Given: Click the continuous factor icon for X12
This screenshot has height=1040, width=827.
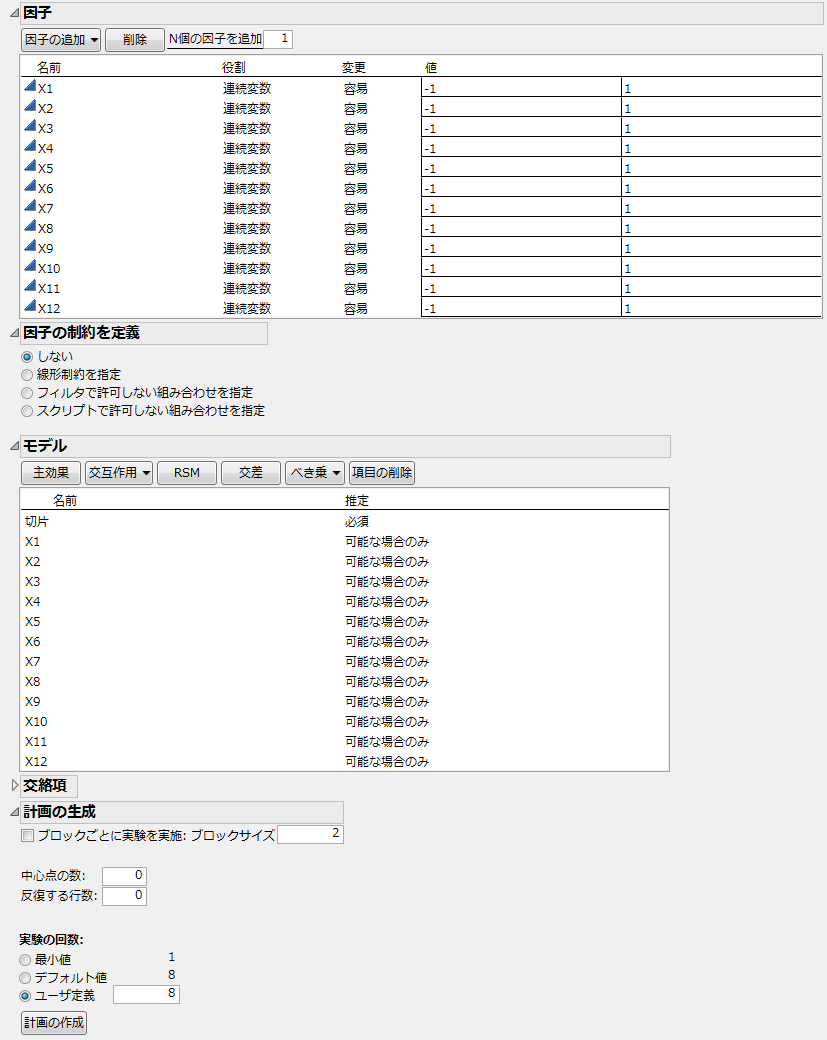Looking at the screenshot, I should click(28, 306).
